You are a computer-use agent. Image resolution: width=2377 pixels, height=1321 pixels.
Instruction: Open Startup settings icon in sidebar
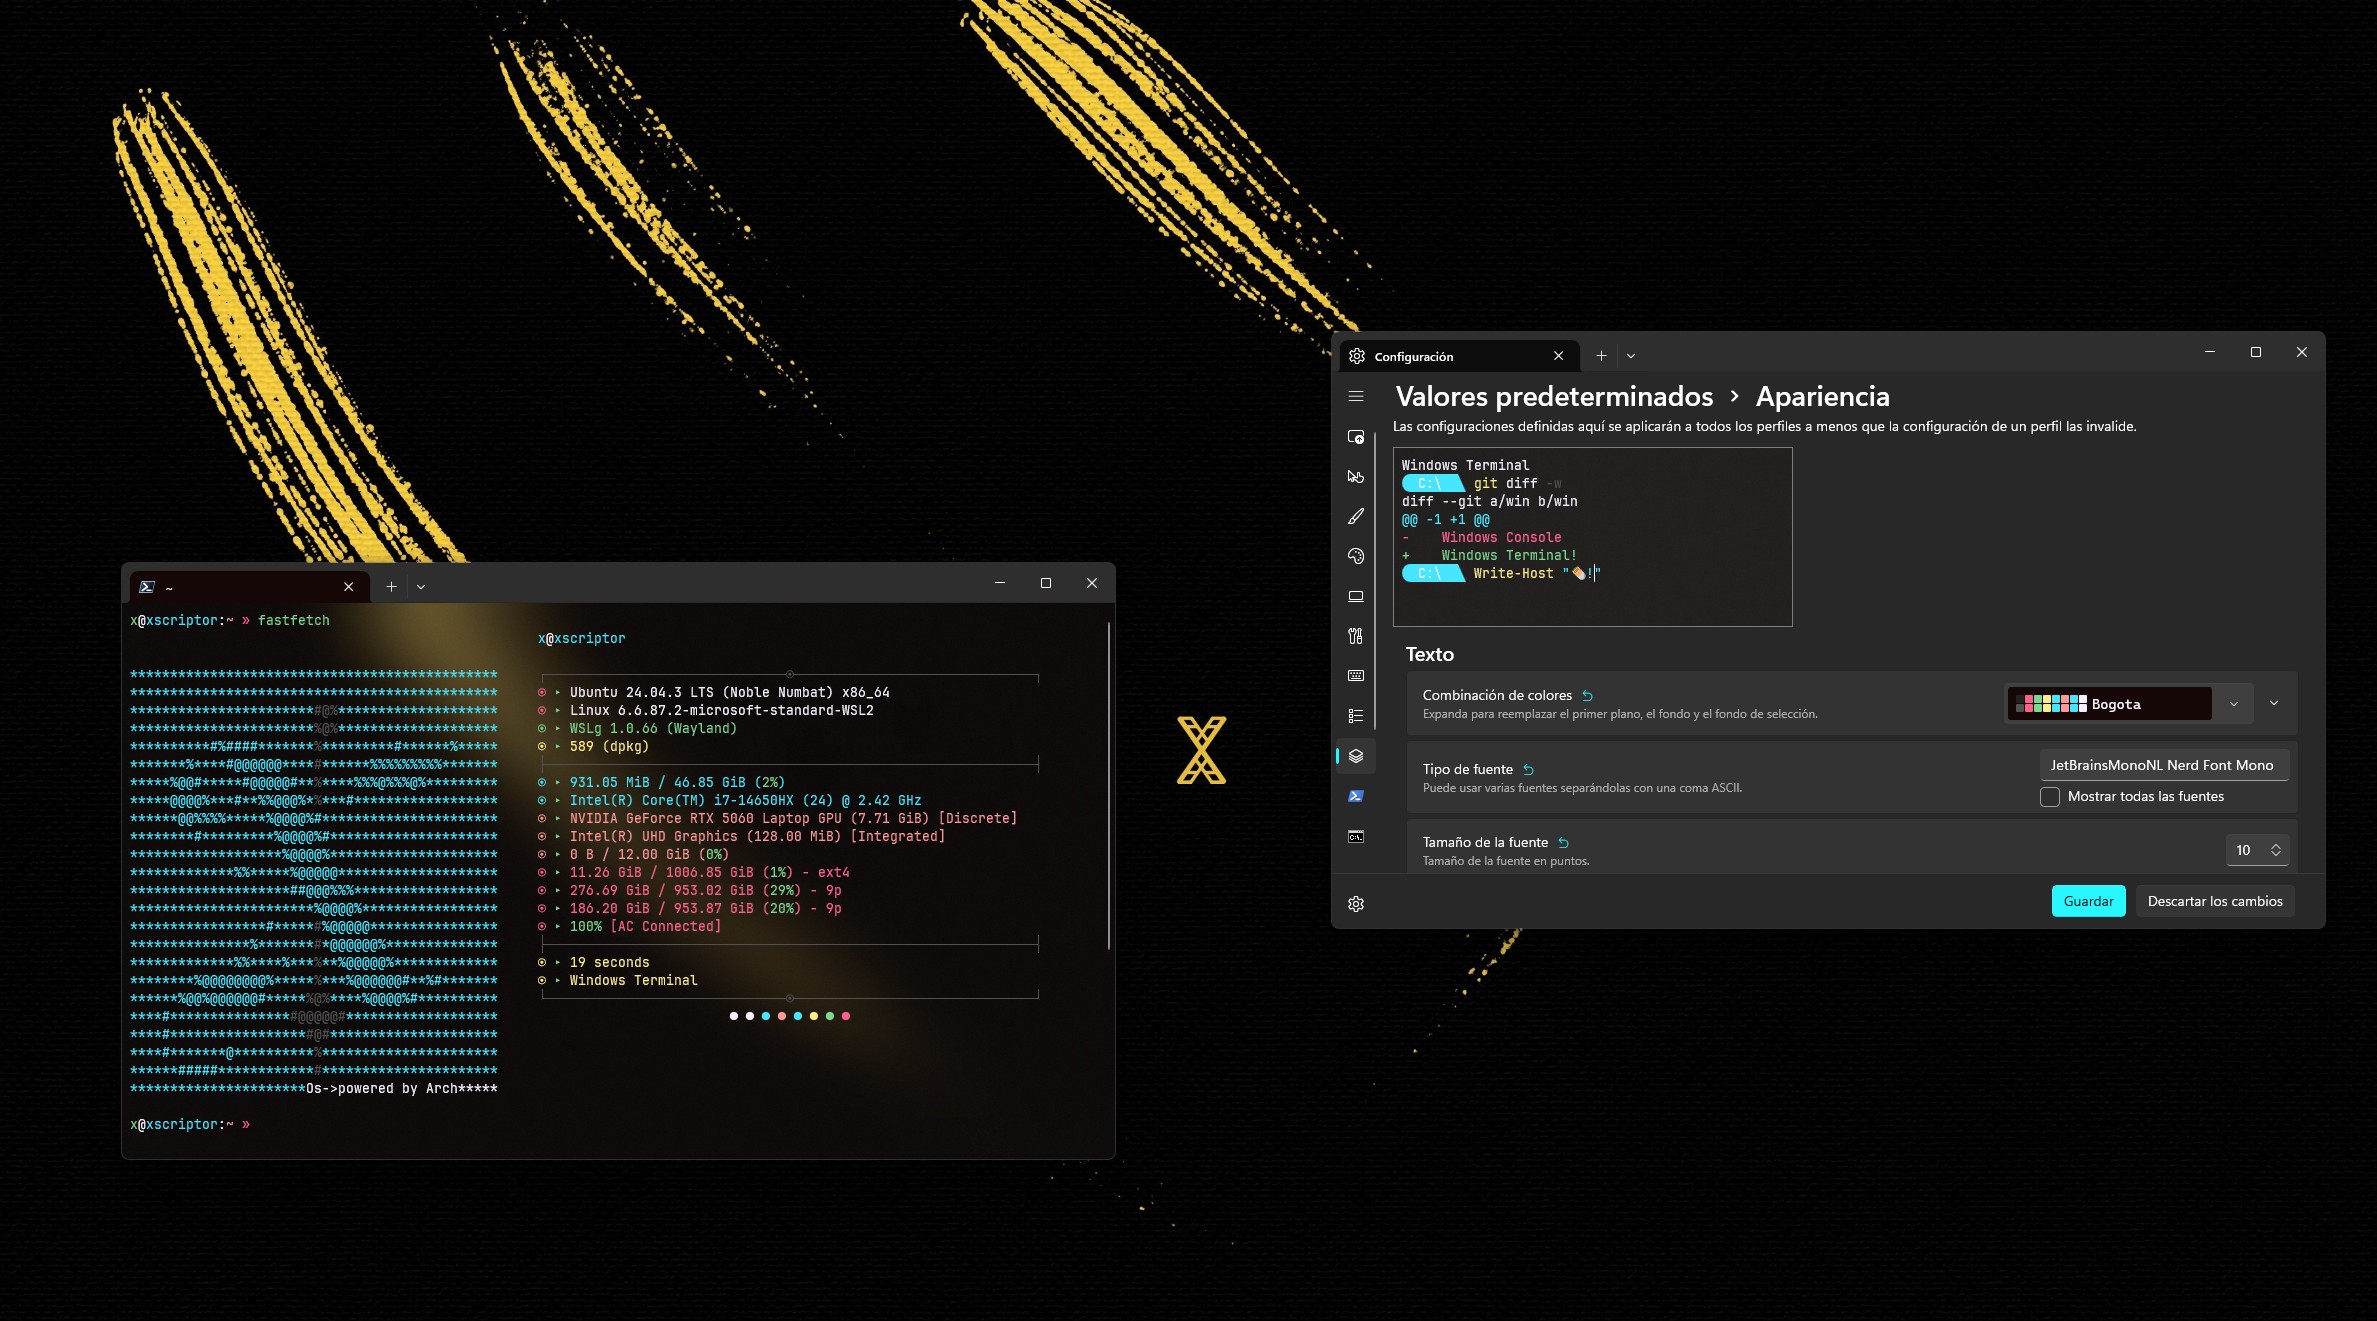pos(1356,437)
